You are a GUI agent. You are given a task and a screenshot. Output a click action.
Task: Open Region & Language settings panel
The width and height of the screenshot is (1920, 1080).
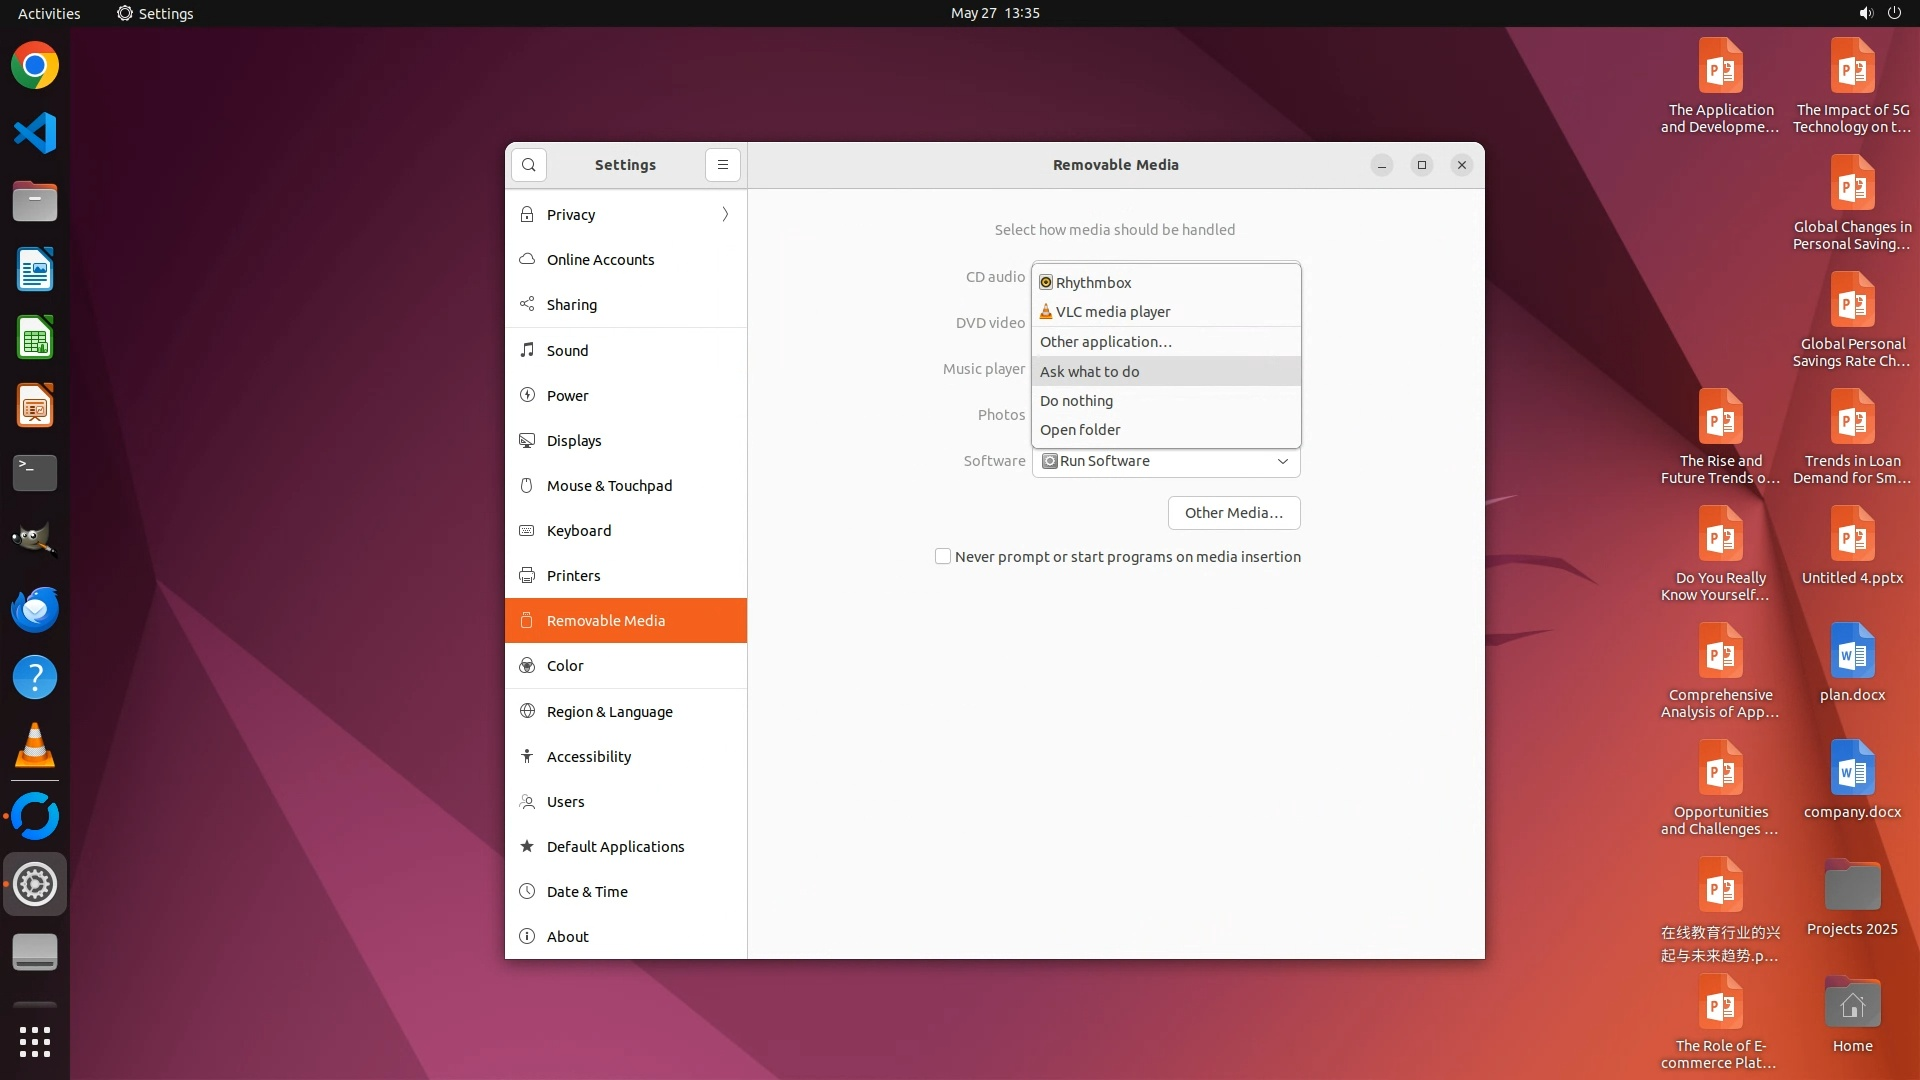[x=609, y=712]
